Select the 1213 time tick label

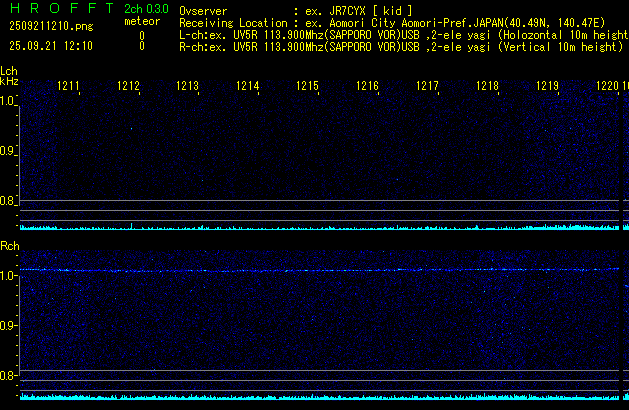187,87
